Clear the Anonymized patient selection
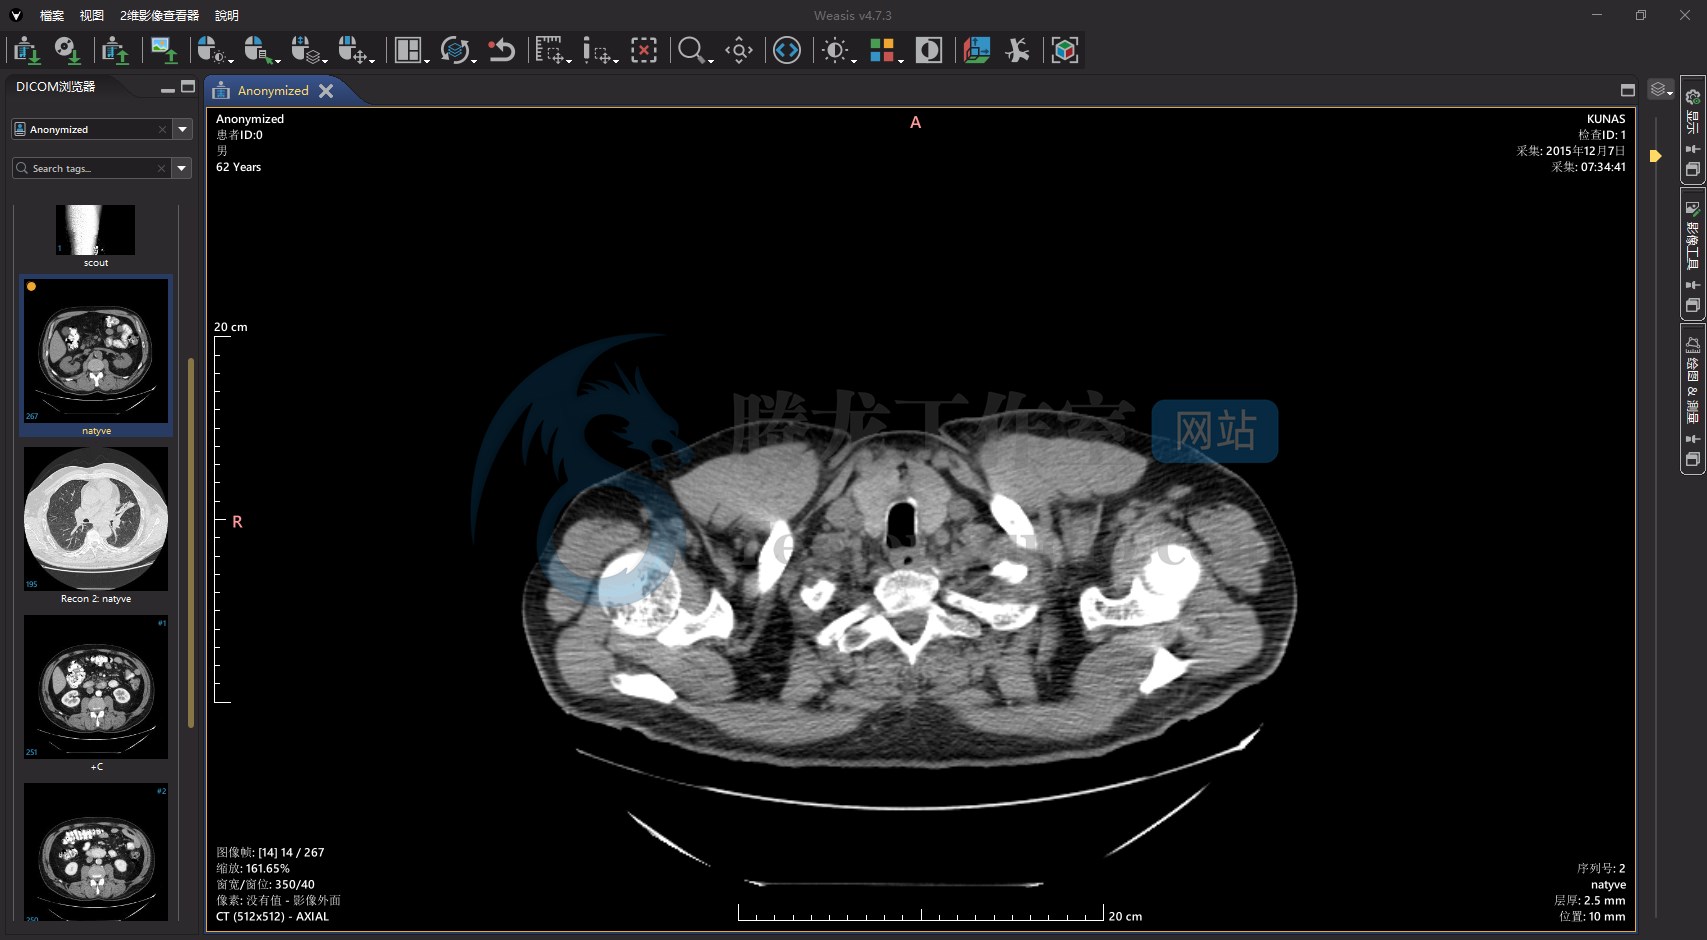The image size is (1707, 940). coord(162,129)
